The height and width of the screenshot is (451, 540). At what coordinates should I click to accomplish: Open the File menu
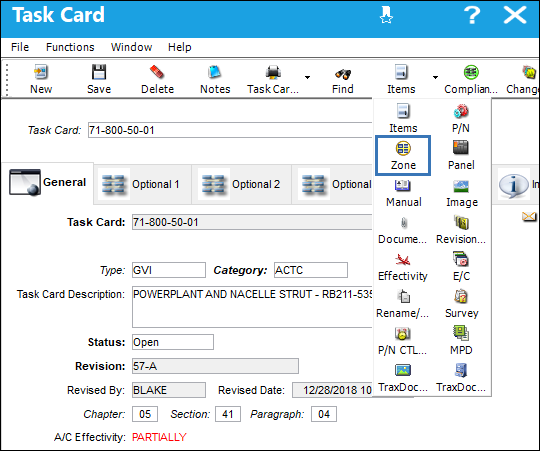point(20,47)
